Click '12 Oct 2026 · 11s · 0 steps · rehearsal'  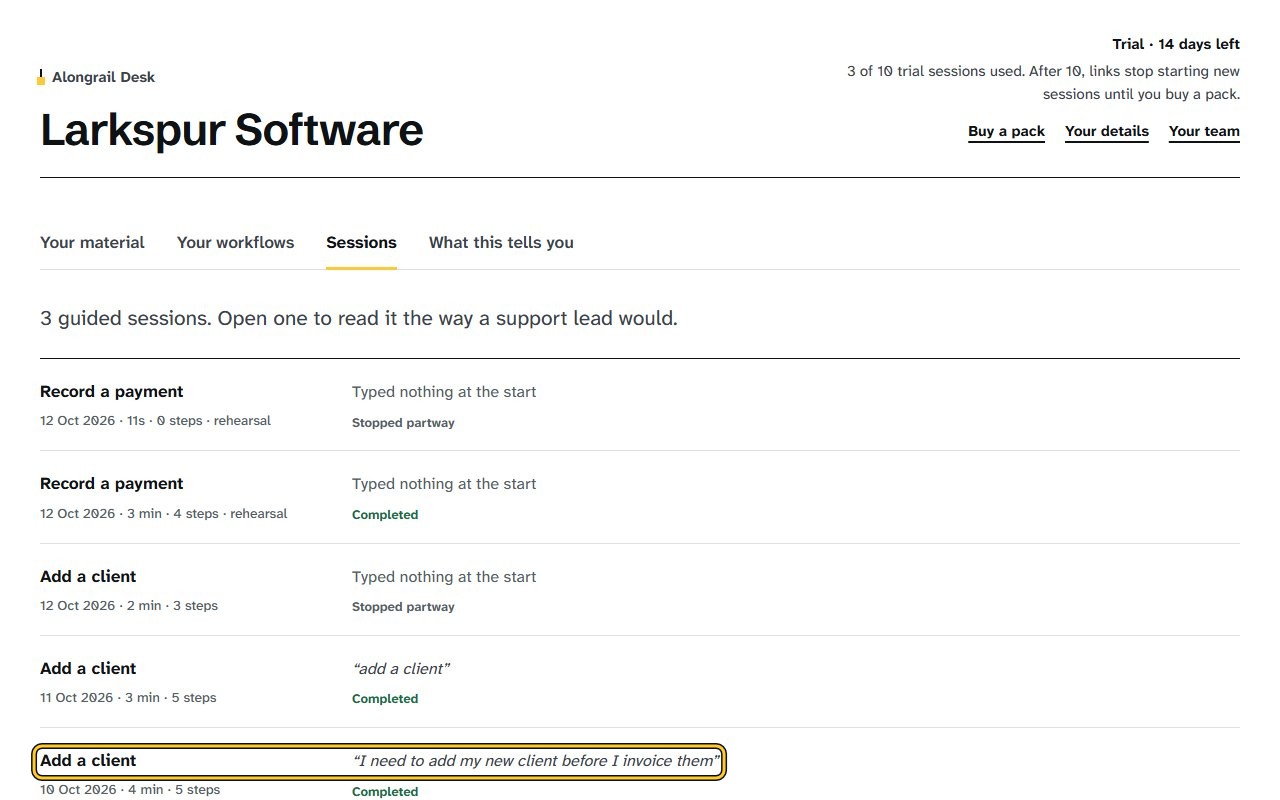click(x=155, y=421)
